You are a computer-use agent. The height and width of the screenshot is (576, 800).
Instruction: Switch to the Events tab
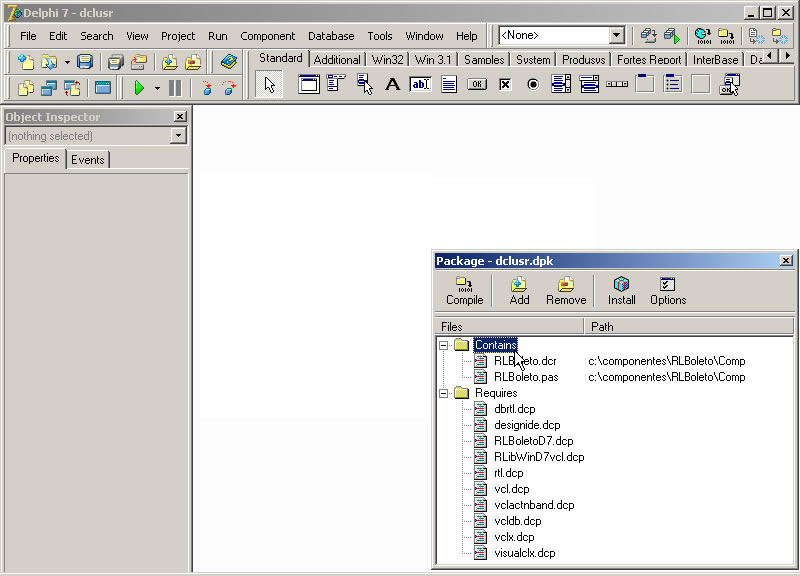[88, 159]
